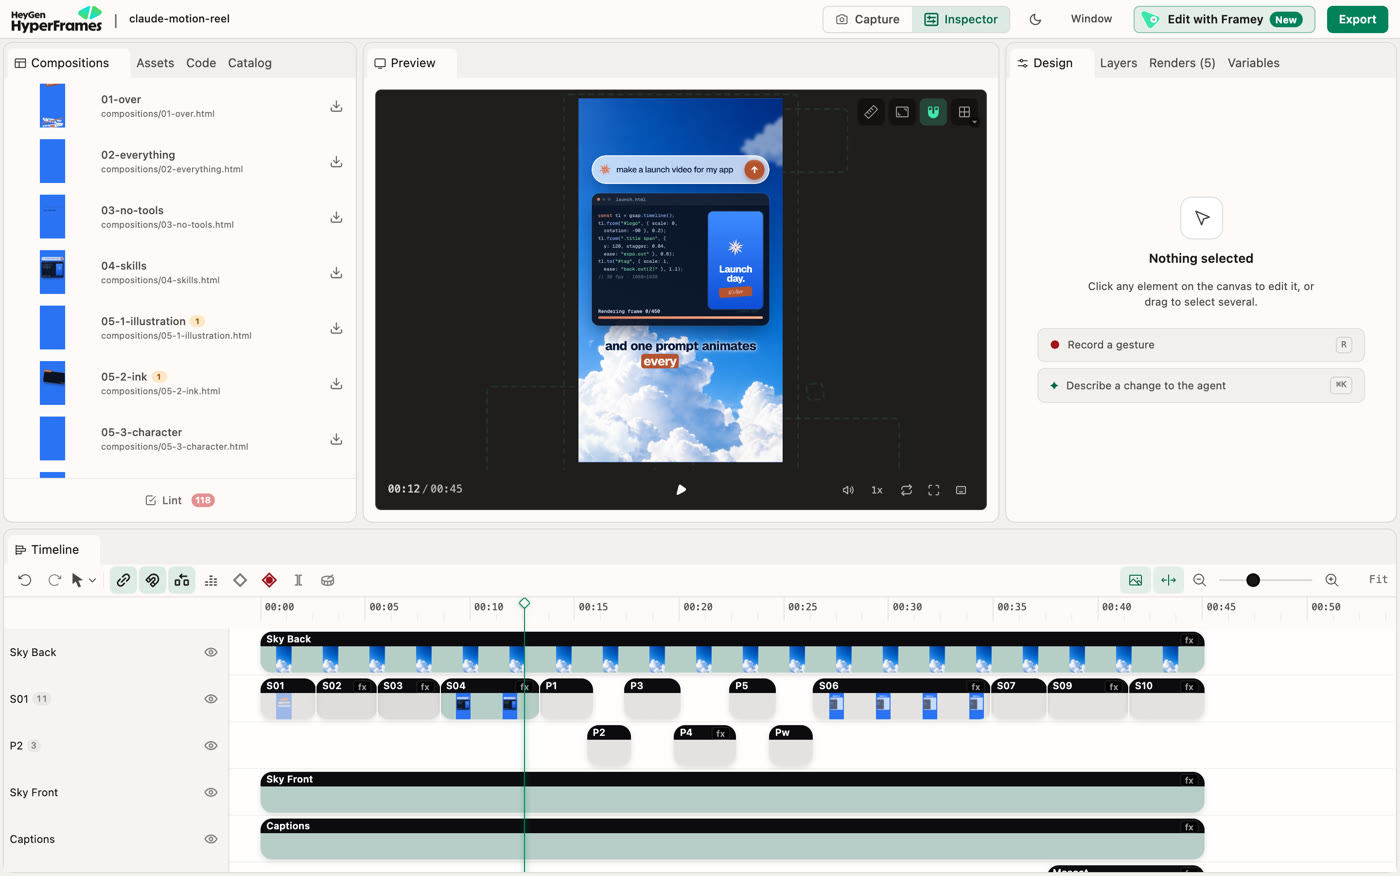Screen dimensions: 1400x876
Task: Click Describe a change to the agent
Action: pyautogui.click(x=1201, y=386)
